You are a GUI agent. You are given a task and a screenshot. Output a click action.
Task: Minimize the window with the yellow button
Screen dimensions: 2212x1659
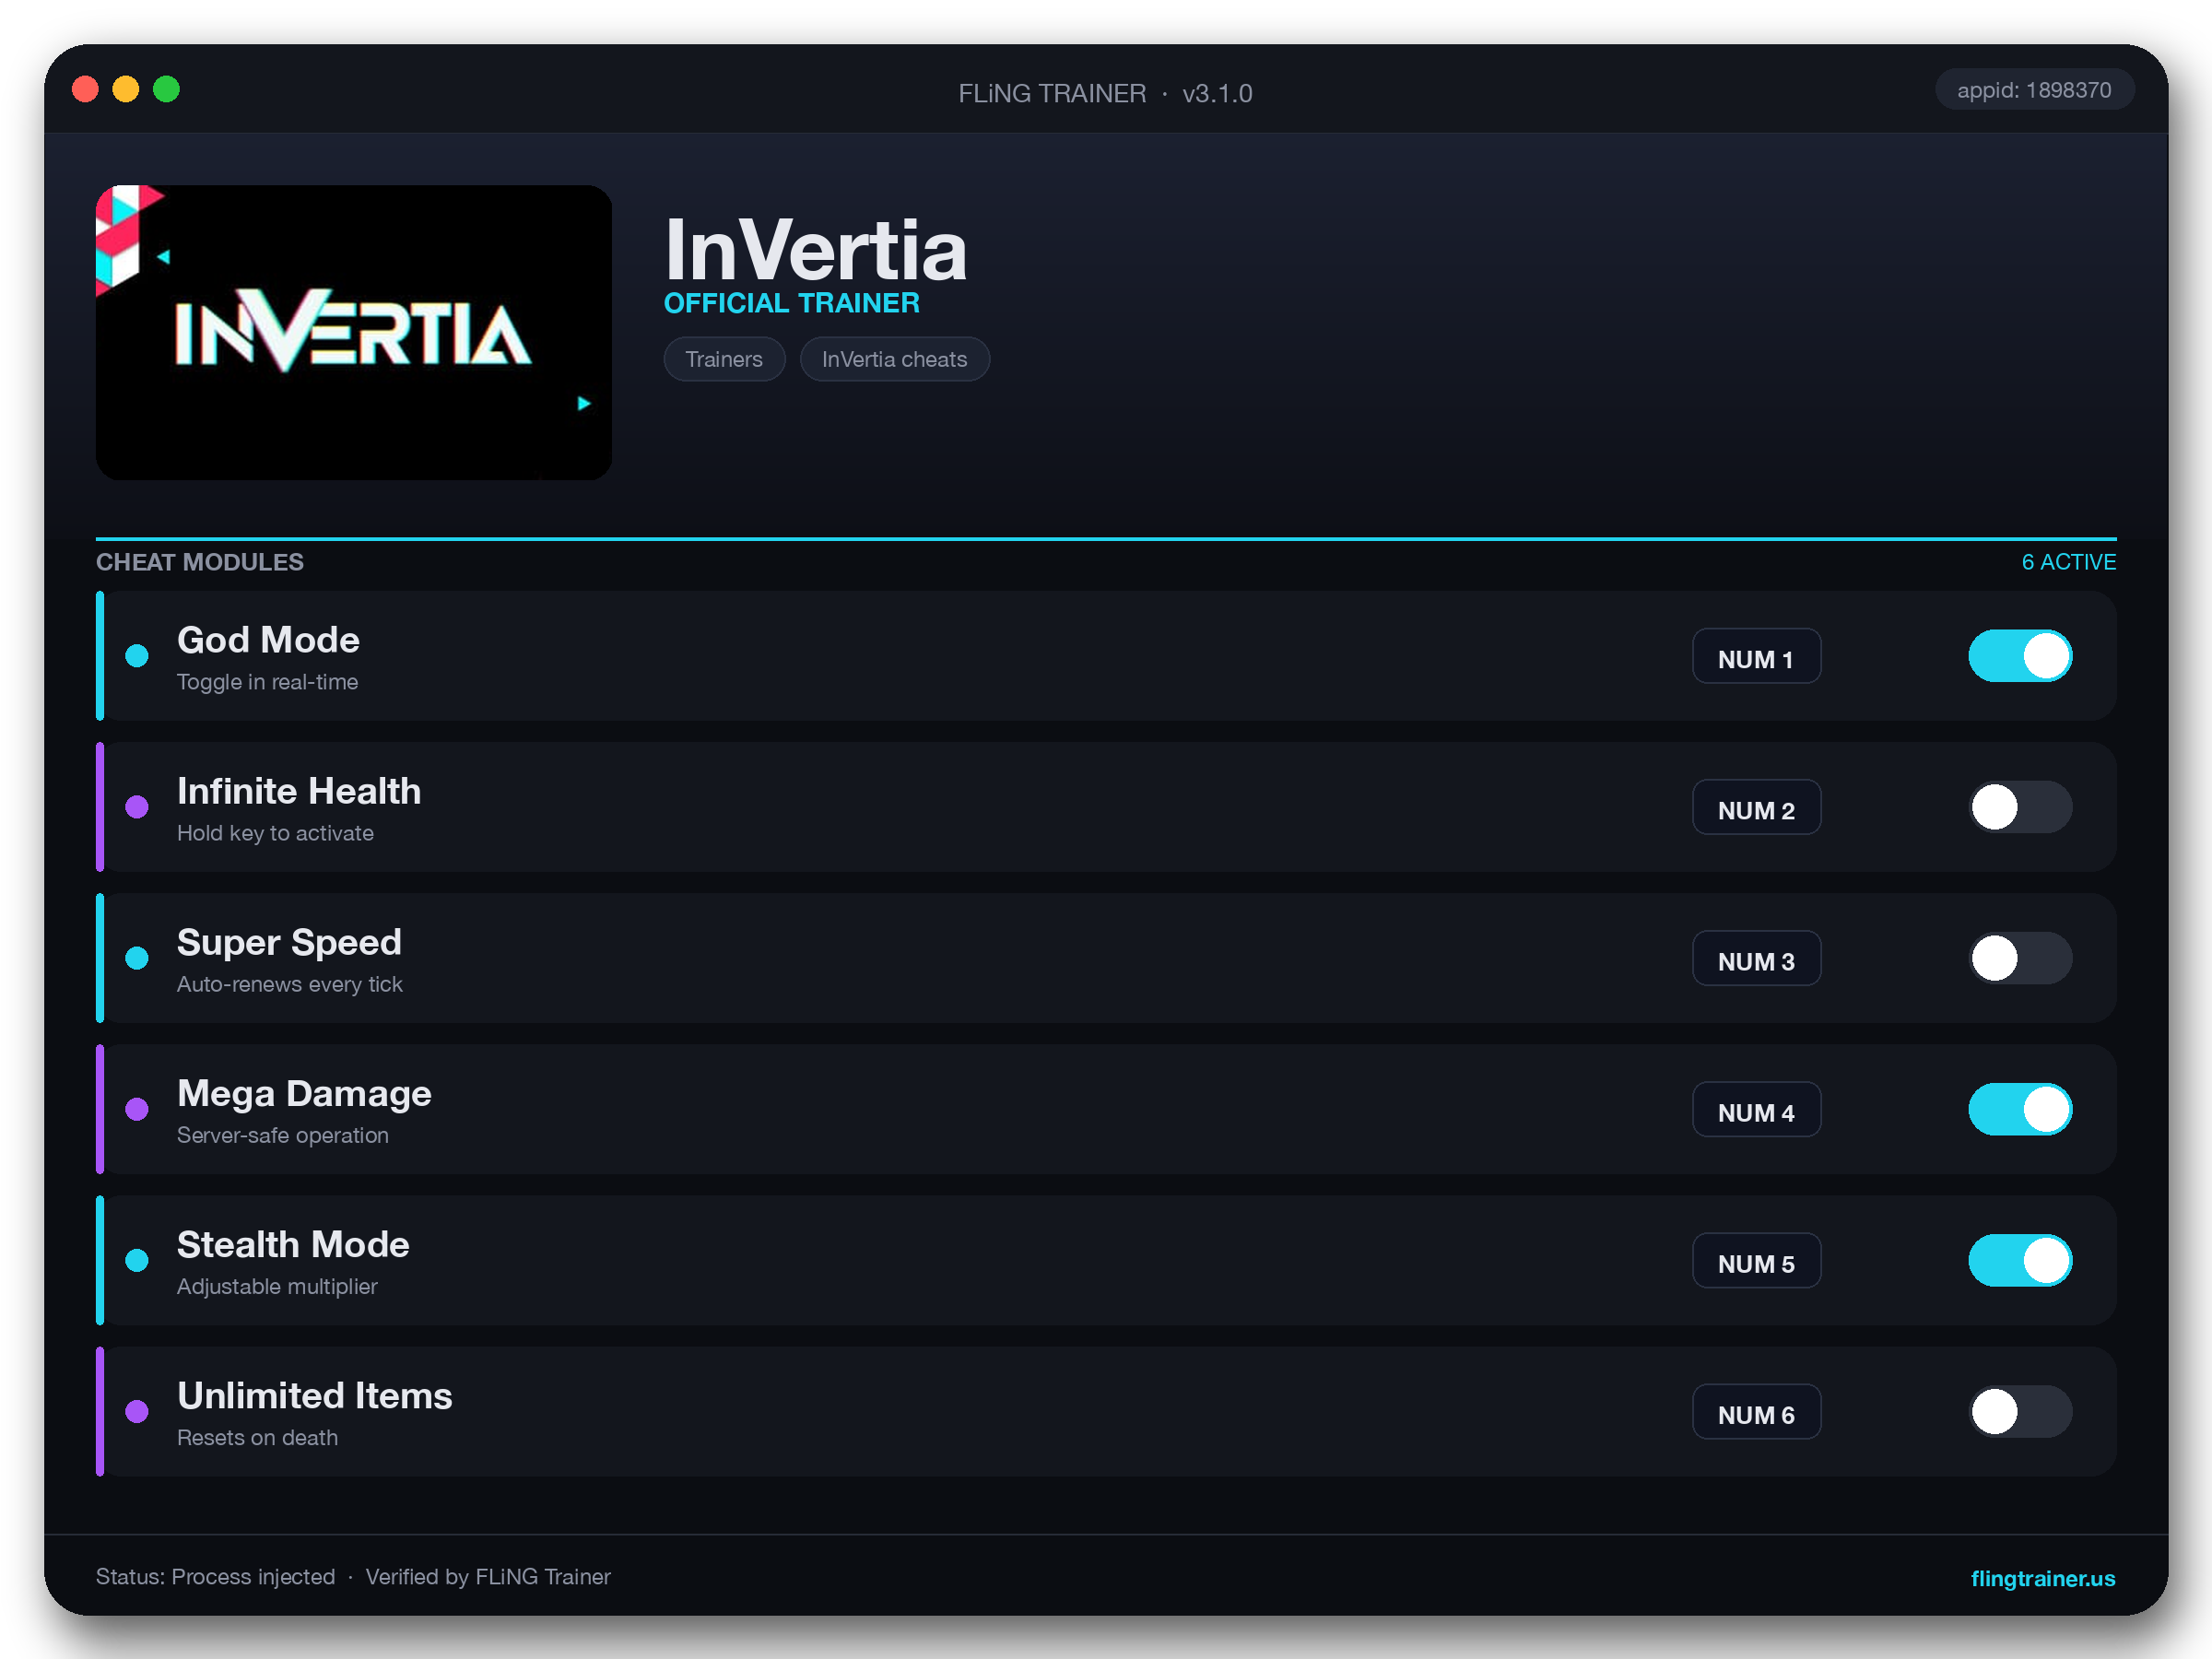pos(126,89)
